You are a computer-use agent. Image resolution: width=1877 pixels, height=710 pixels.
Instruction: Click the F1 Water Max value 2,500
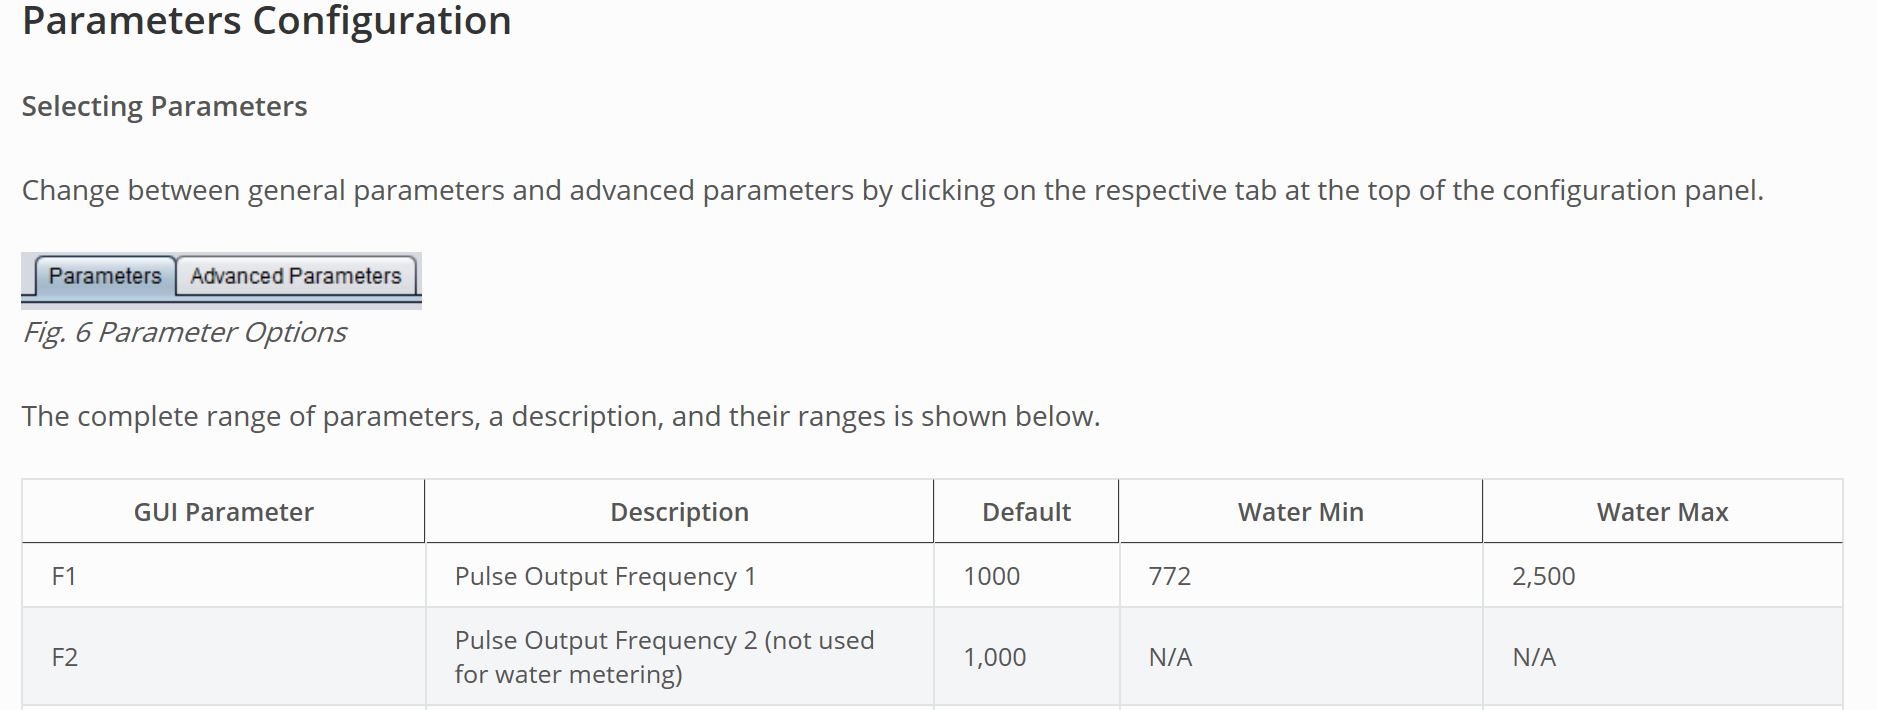[x=1543, y=576]
